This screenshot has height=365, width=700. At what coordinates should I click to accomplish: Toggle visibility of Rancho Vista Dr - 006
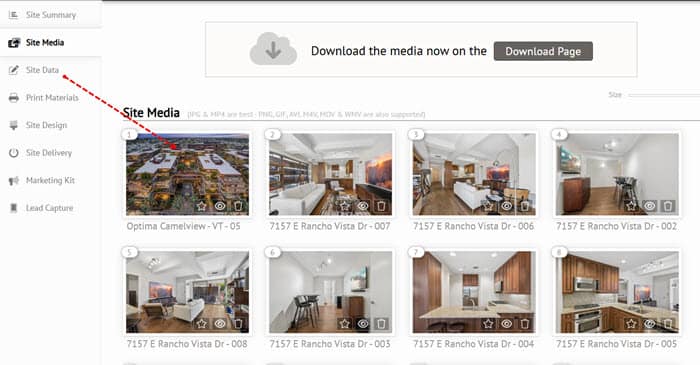507,206
